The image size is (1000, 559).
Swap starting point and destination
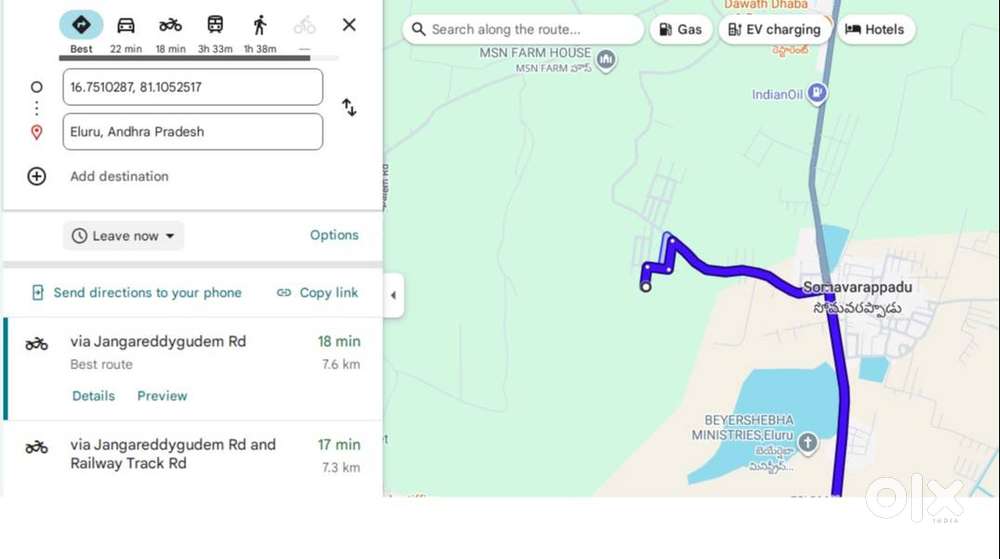coord(349,107)
